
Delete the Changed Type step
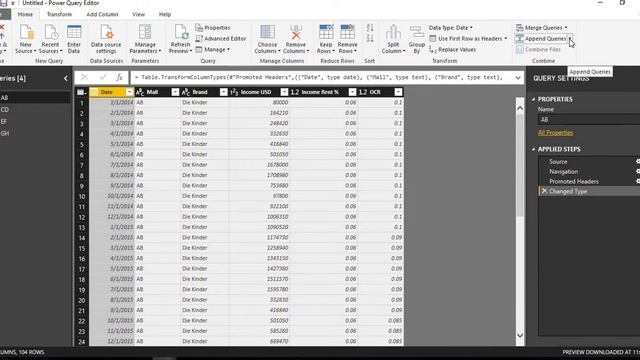[x=544, y=191]
